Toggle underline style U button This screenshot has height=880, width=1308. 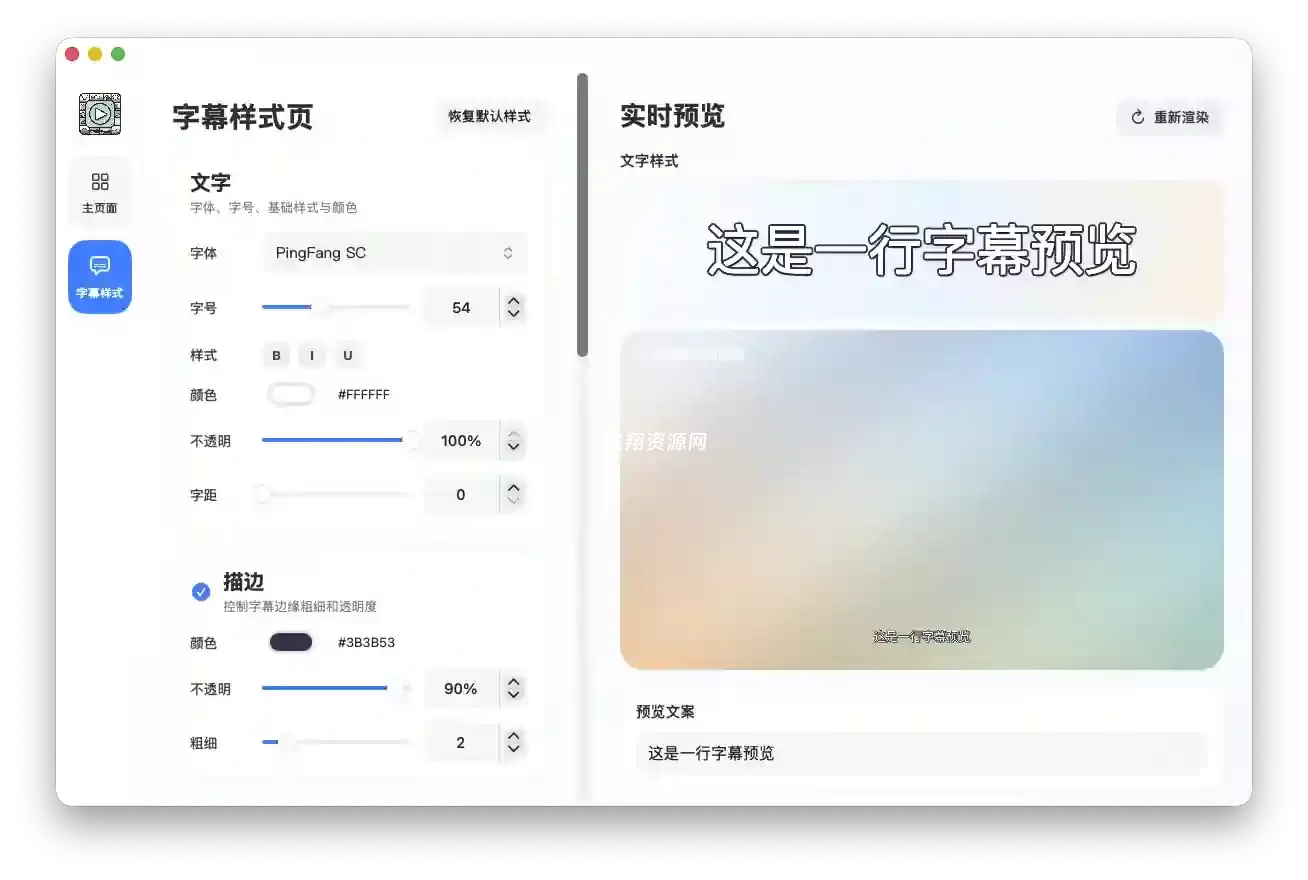pyautogui.click(x=348, y=355)
